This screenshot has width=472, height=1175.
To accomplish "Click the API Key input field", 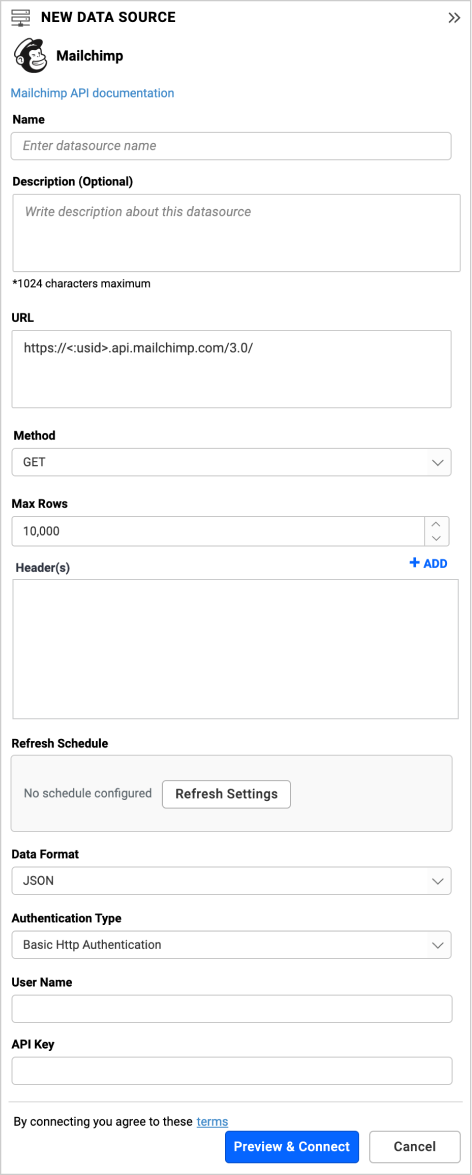I will tap(232, 1071).
